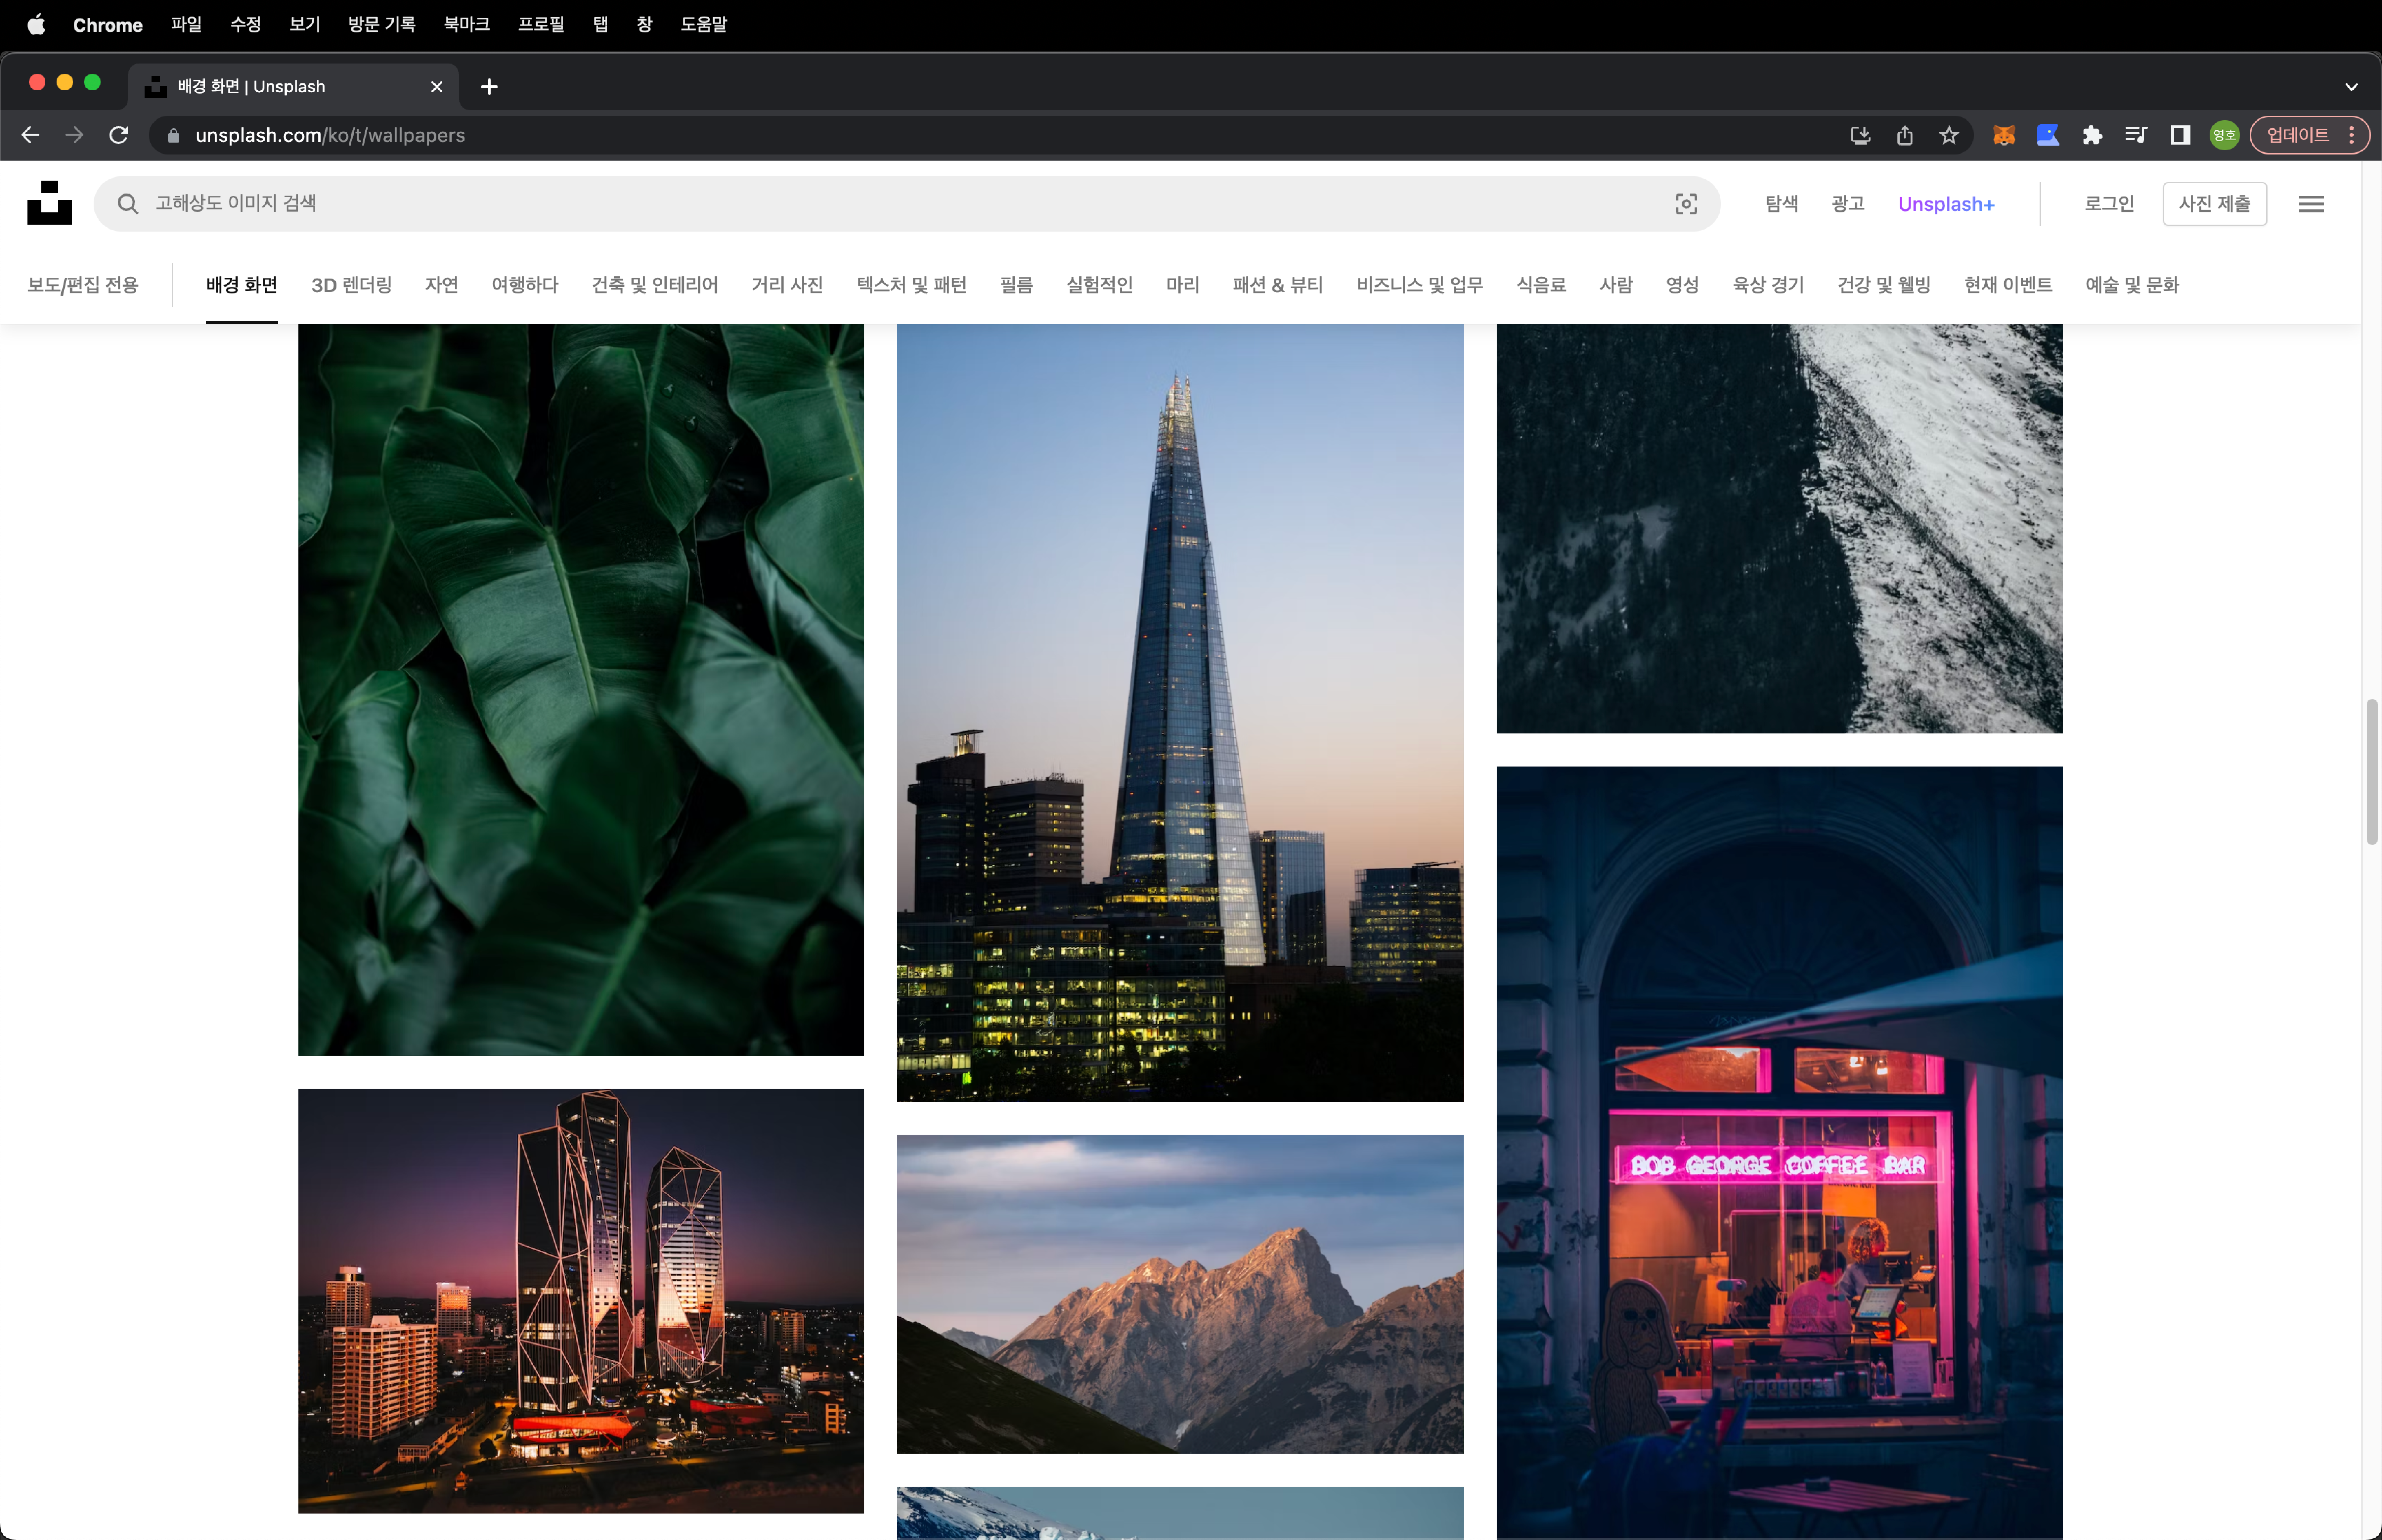Click the visual search camera icon

[x=1686, y=204]
